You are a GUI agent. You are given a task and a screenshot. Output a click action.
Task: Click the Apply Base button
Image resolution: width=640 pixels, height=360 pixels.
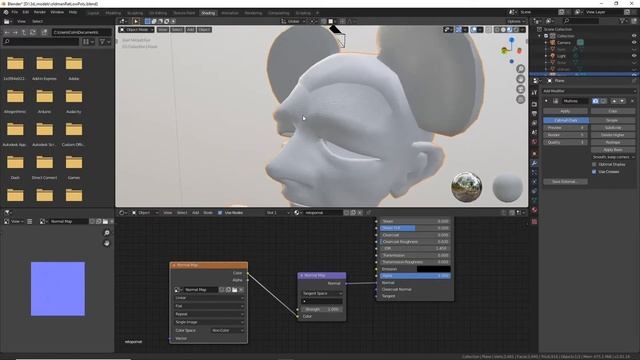pos(613,150)
